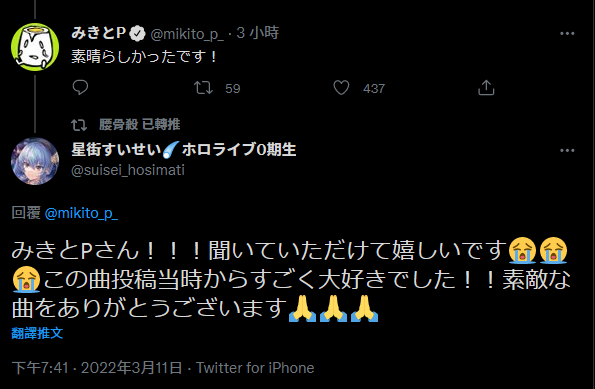Screen dimensions: 595x389
Task: Click the Twitter for iPhone source link
Action: point(255,368)
